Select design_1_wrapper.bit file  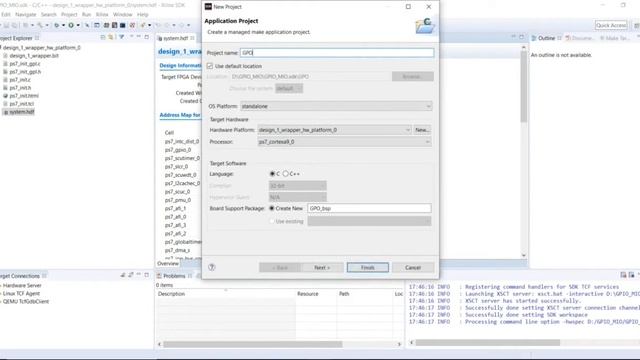(x=34, y=56)
